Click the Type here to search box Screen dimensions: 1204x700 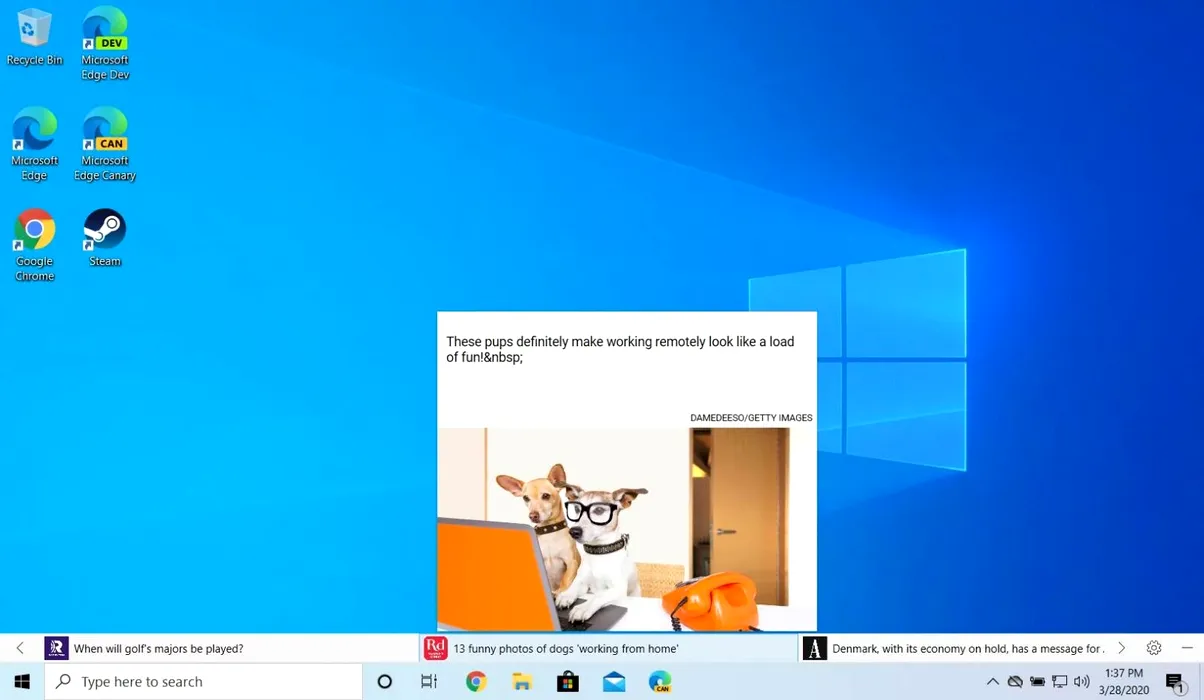click(x=205, y=682)
